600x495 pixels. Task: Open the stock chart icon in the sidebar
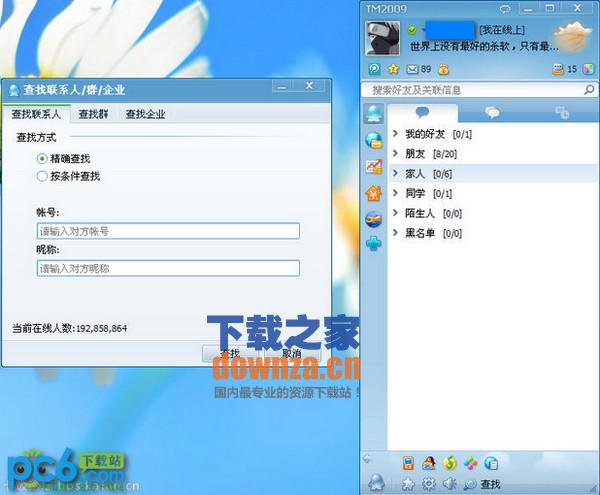tap(373, 167)
